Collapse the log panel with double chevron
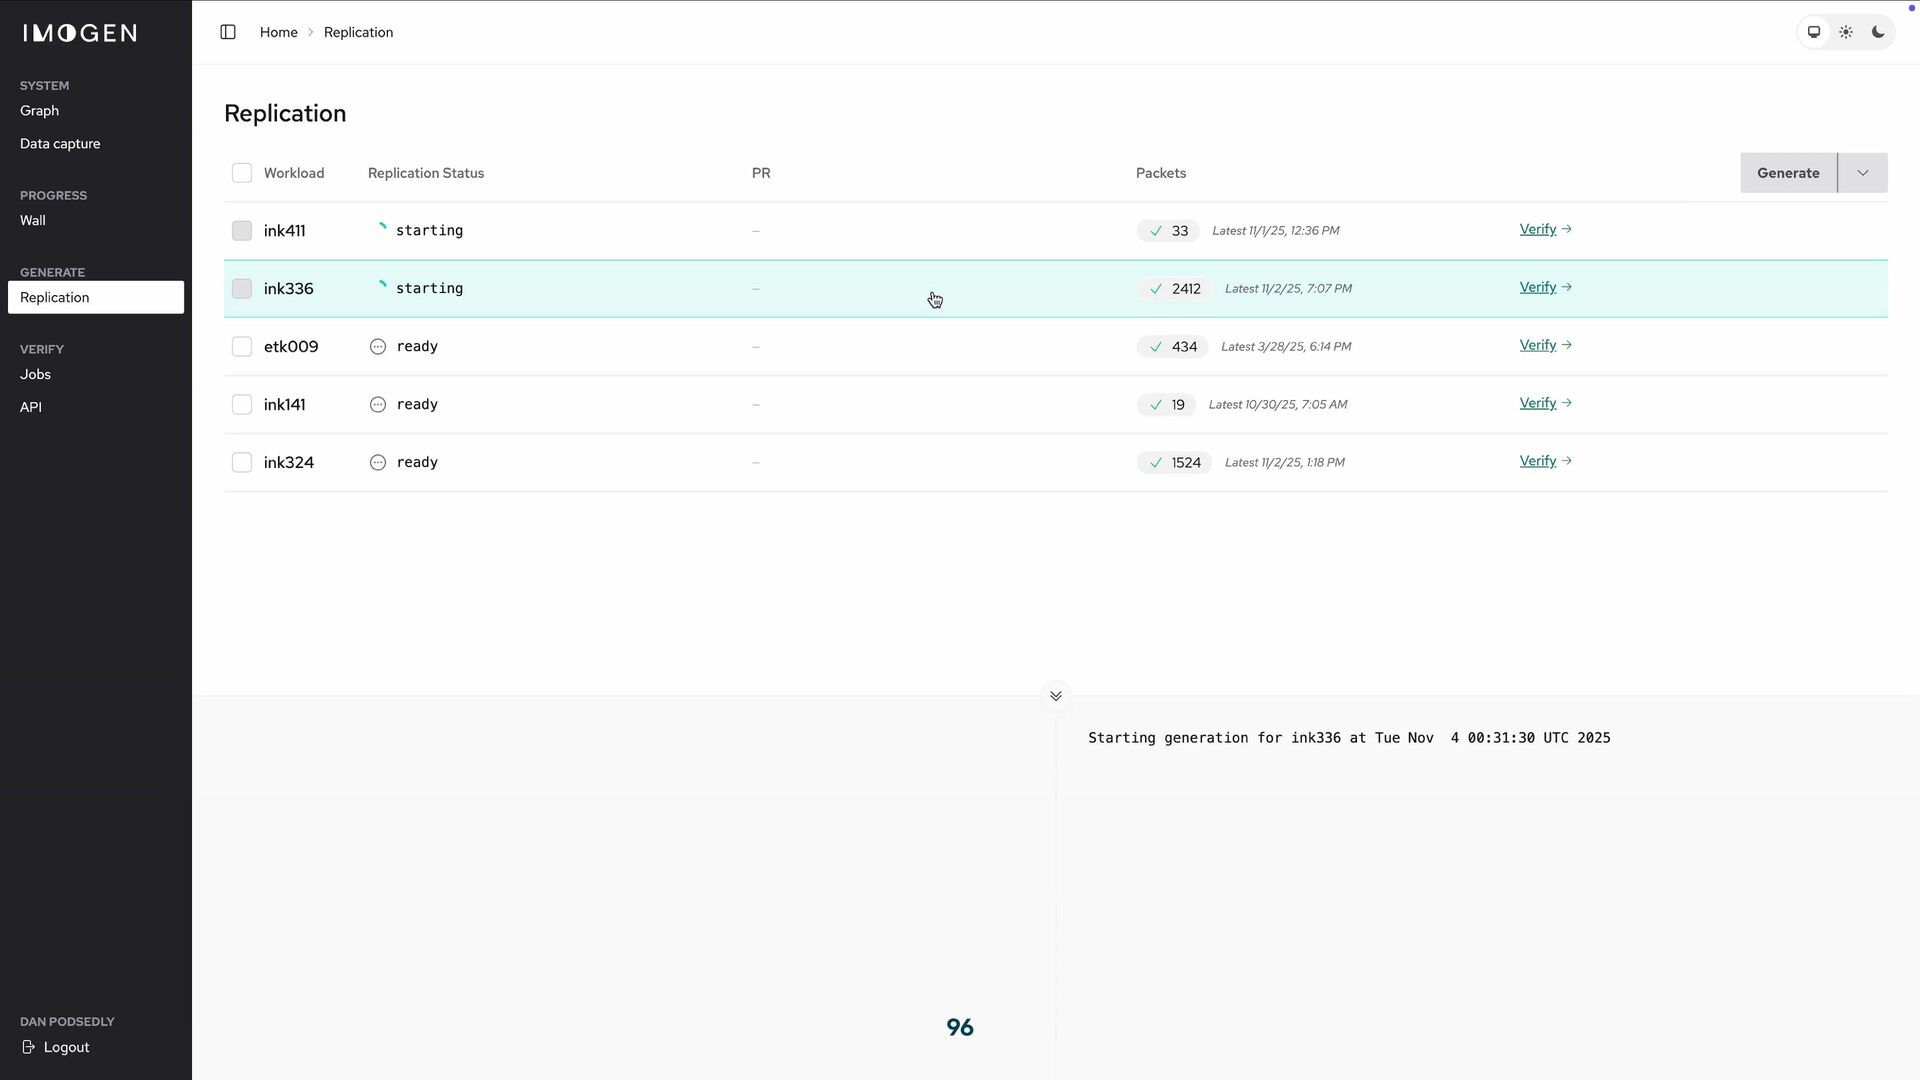Viewport: 1920px width, 1080px height. (x=1055, y=696)
